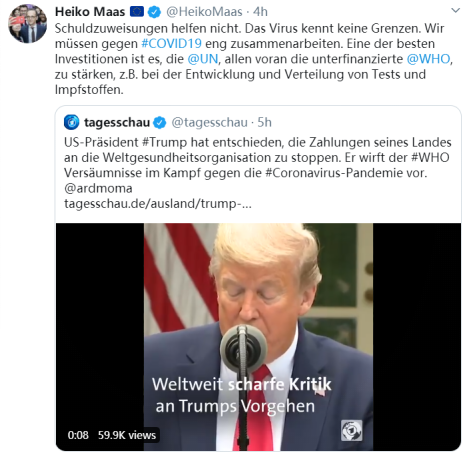Open the @WHO mention link
This screenshot has height=462, width=474.
[x=428, y=59]
